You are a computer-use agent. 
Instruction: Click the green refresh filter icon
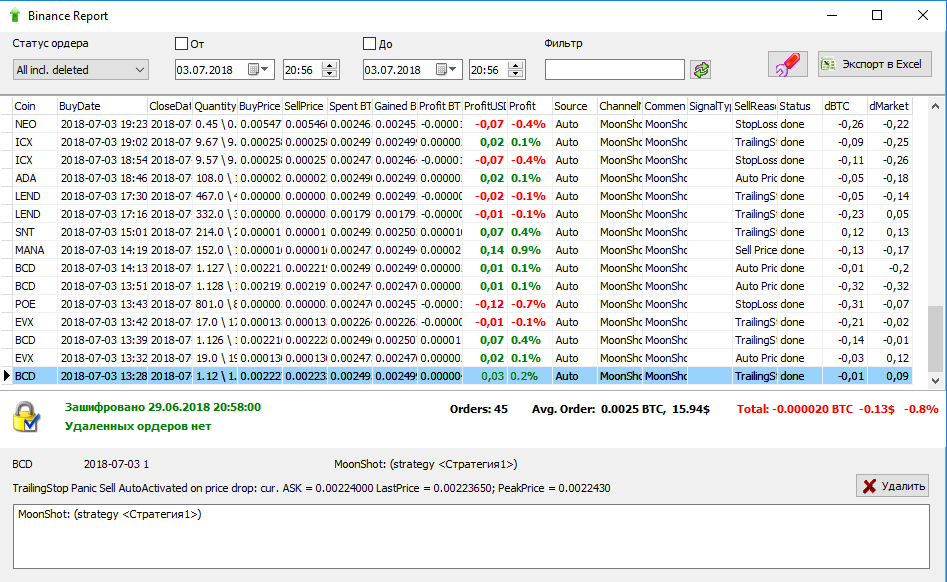click(701, 69)
